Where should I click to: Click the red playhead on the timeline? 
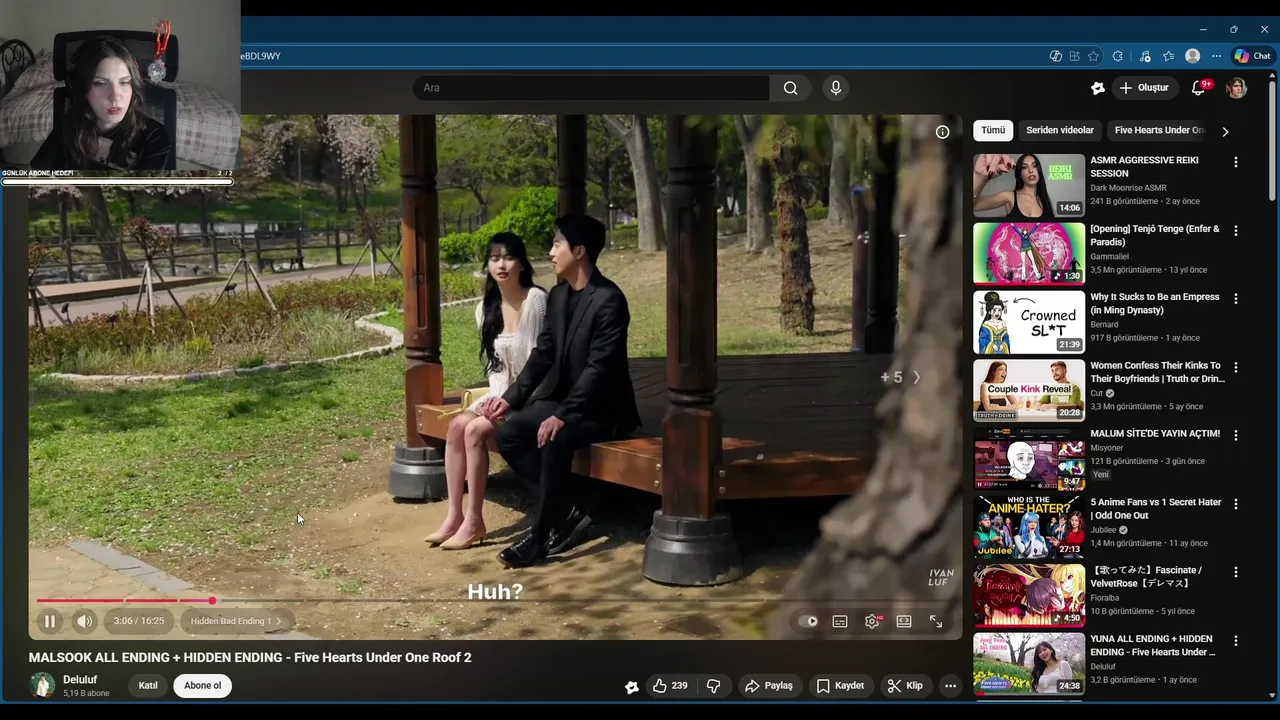pyautogui.click(x=212, y=600)
